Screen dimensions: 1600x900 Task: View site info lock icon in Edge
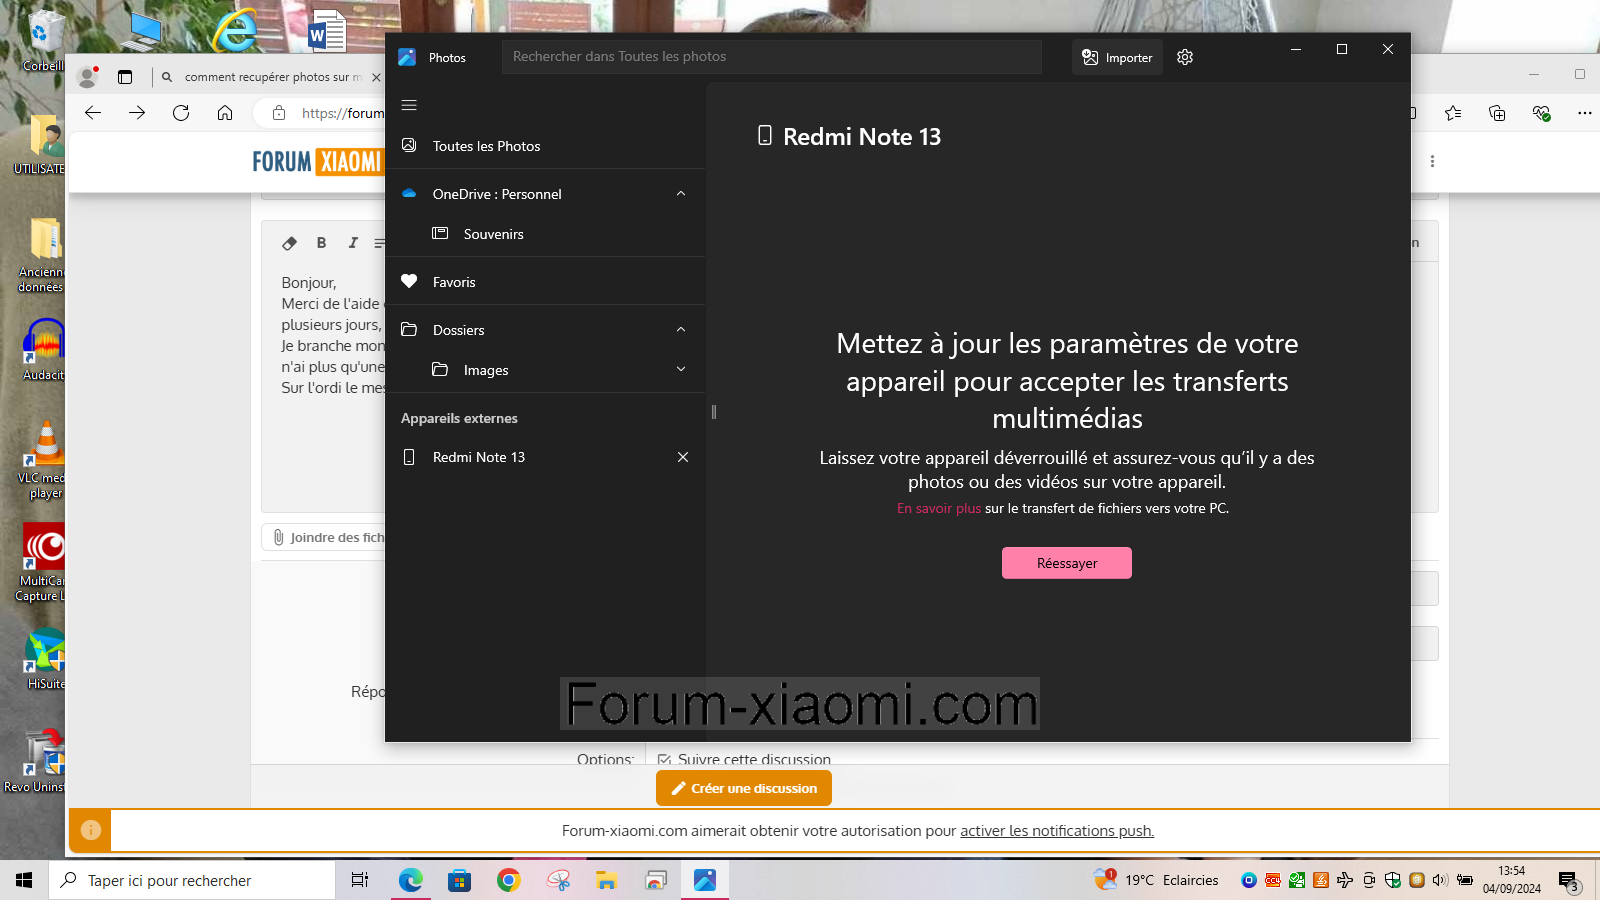[x=279, y=113]
